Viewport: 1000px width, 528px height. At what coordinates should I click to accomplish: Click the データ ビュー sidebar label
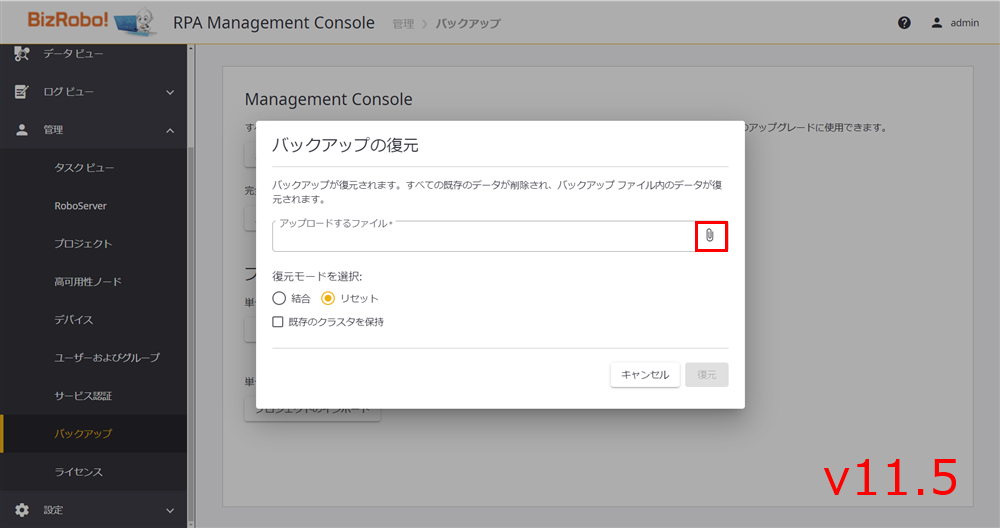click(x=73, y=54)
